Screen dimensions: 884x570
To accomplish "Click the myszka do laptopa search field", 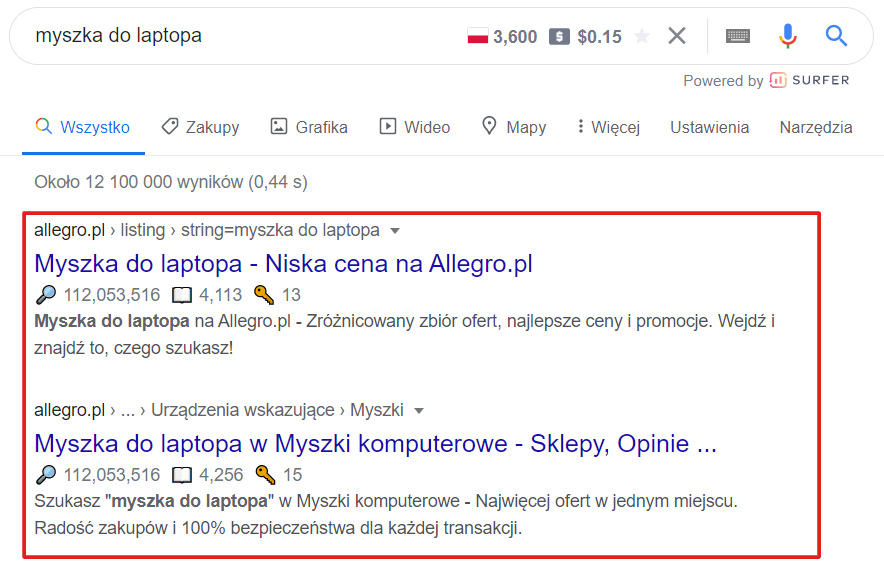I will click(242, 36).
